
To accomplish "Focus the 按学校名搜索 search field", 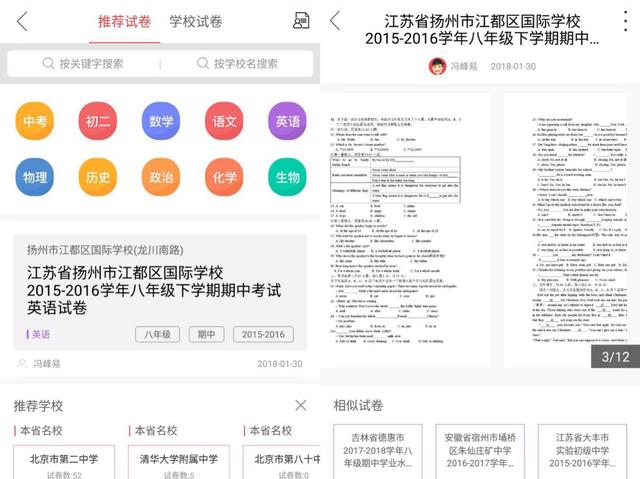I will [237, 64].
